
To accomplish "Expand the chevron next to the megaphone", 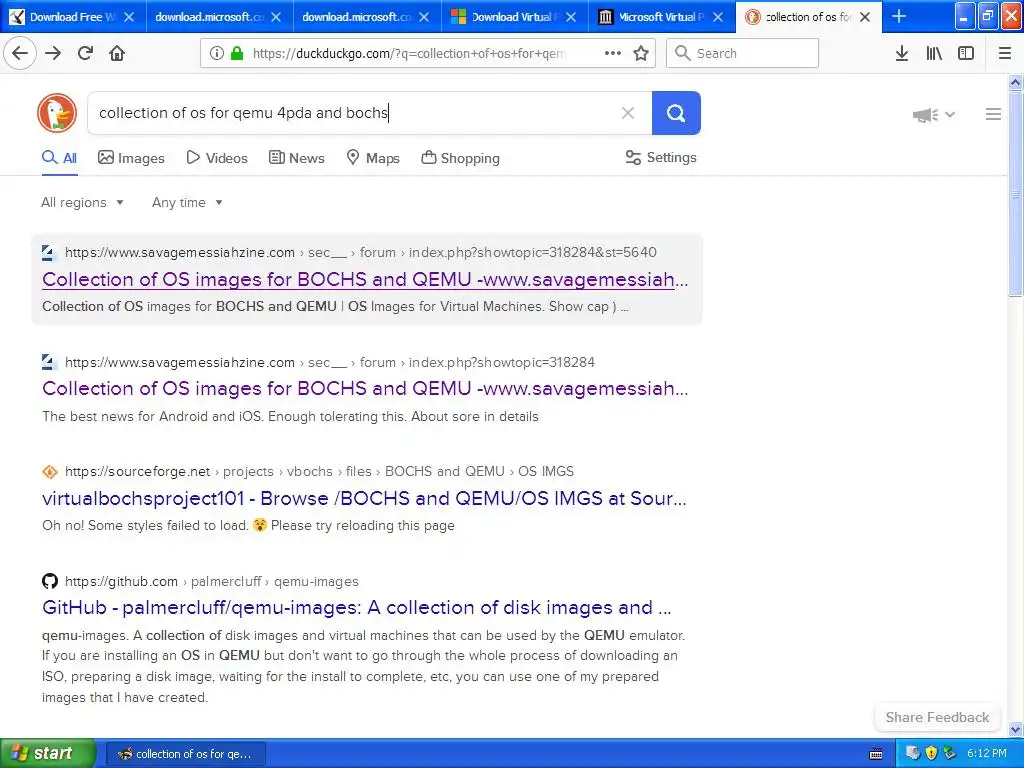I will pyautogui.click(x=950, y=115).
